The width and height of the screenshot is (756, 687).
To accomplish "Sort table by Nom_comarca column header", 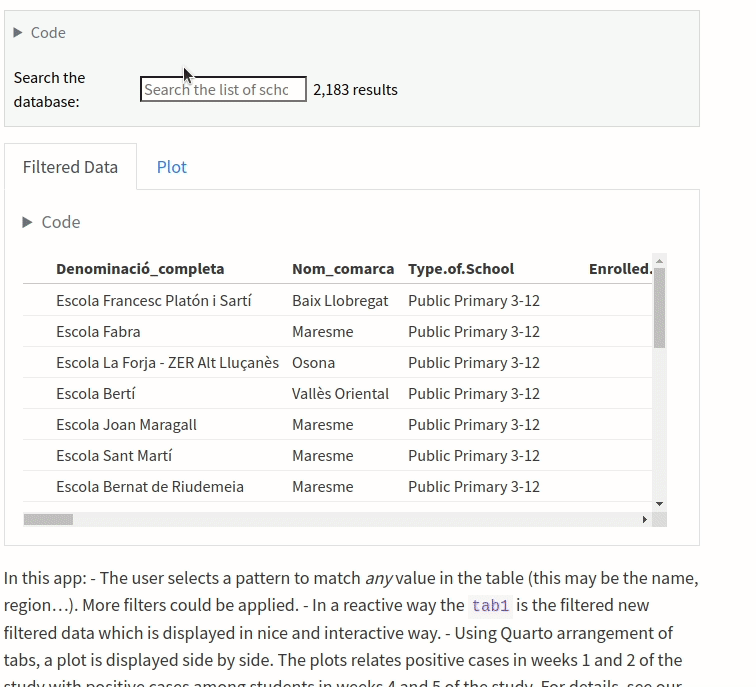I will coord(342,269).
